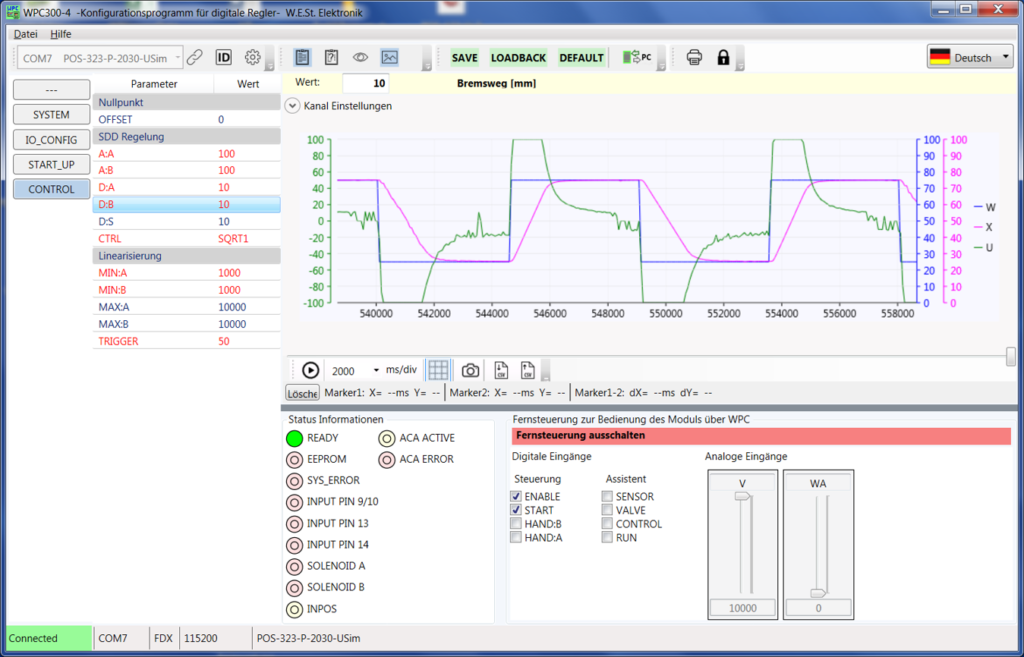Click the ID identification icon
Image resolution: width=1024 pixels, height=657 pixels.
click(x=224, y=57)
